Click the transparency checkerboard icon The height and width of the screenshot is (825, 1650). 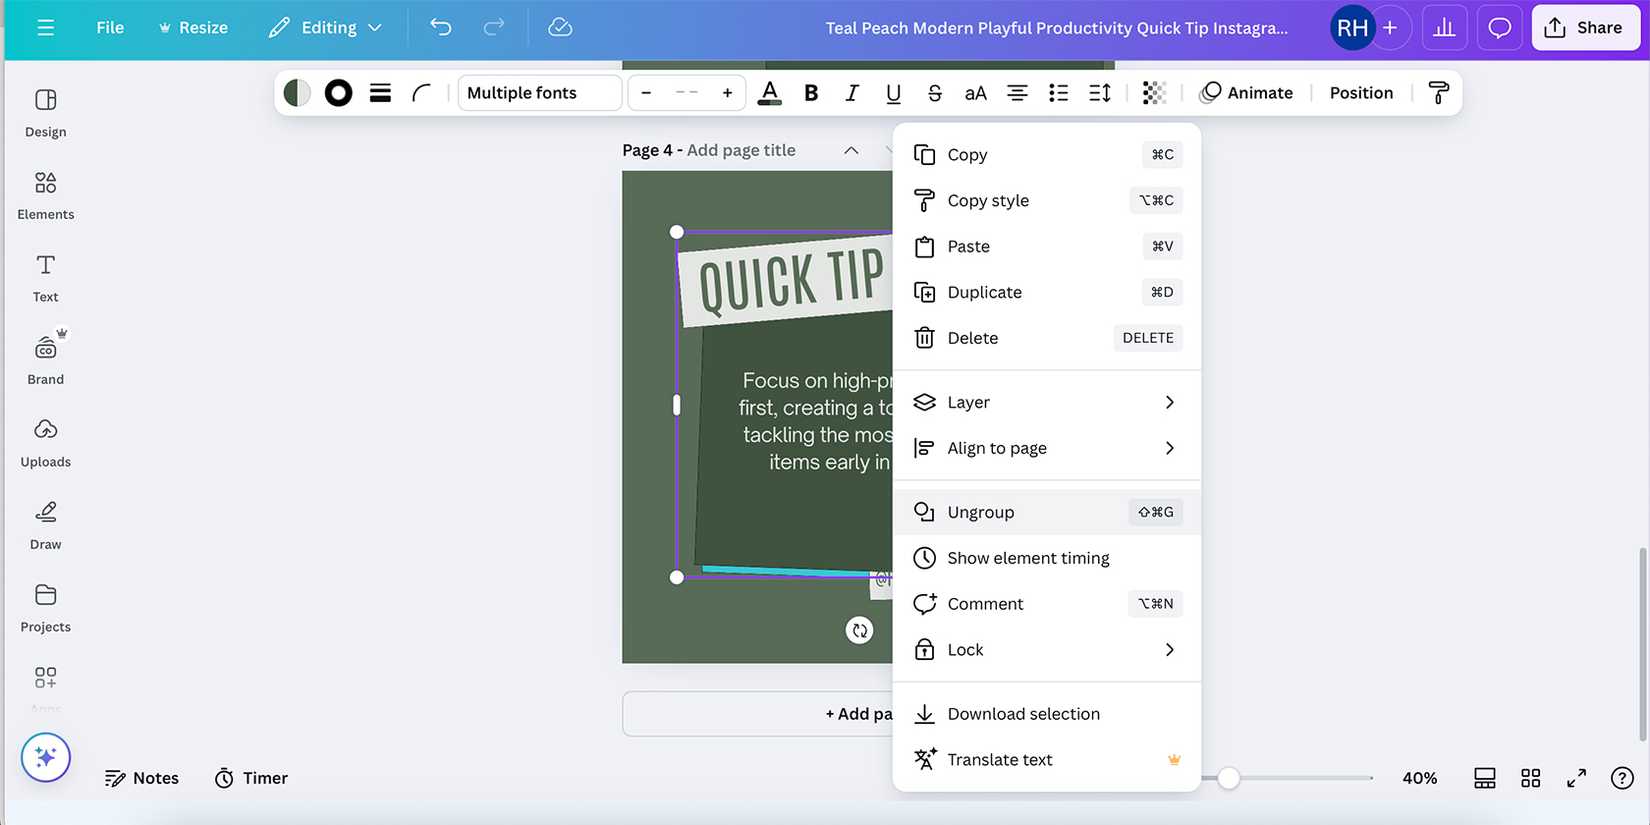coord(1154,93)
